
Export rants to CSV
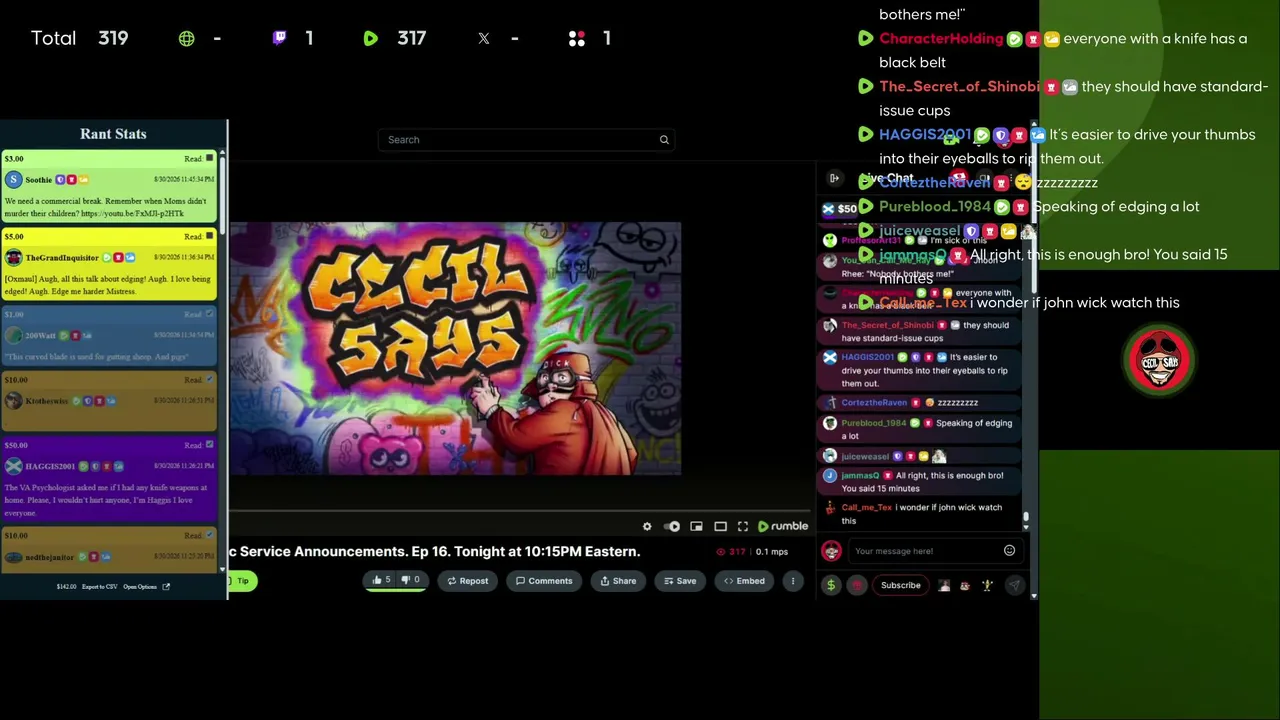pyautogui.click(x=100, y=587)
